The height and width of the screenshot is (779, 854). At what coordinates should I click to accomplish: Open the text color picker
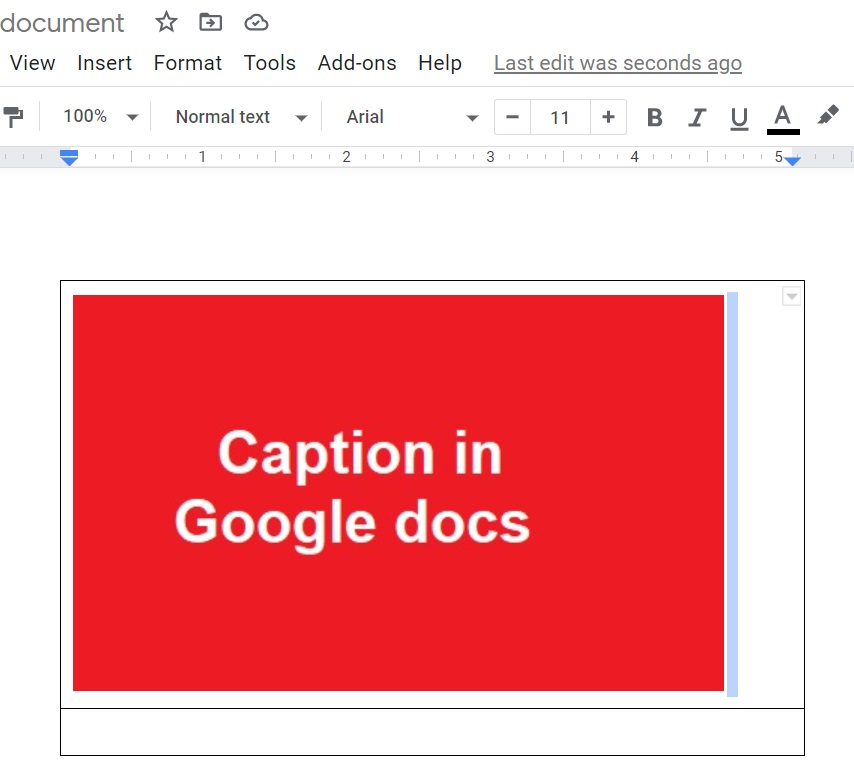click(x=783, y=117)
